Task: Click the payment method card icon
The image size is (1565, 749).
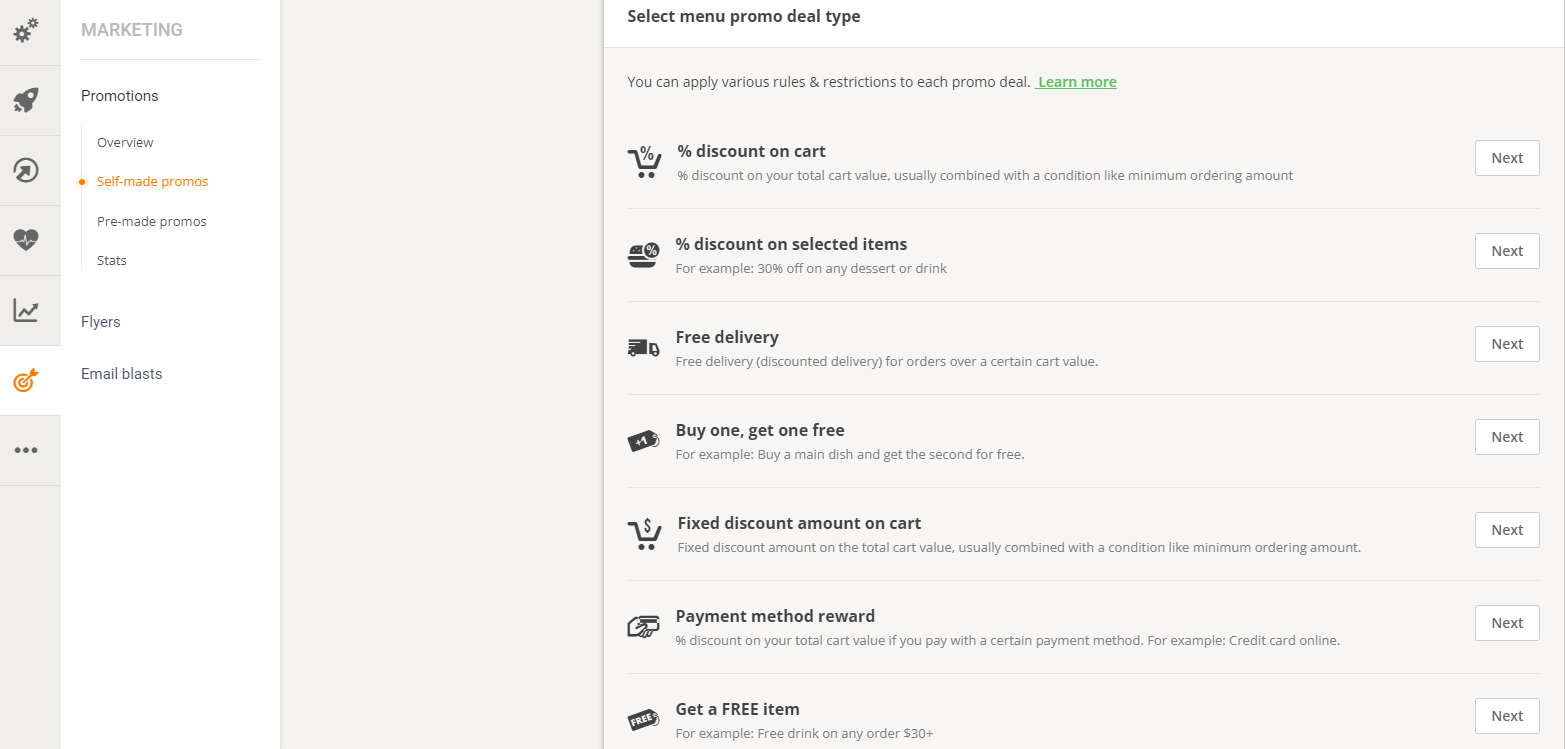Action: [x=643, y=627]
